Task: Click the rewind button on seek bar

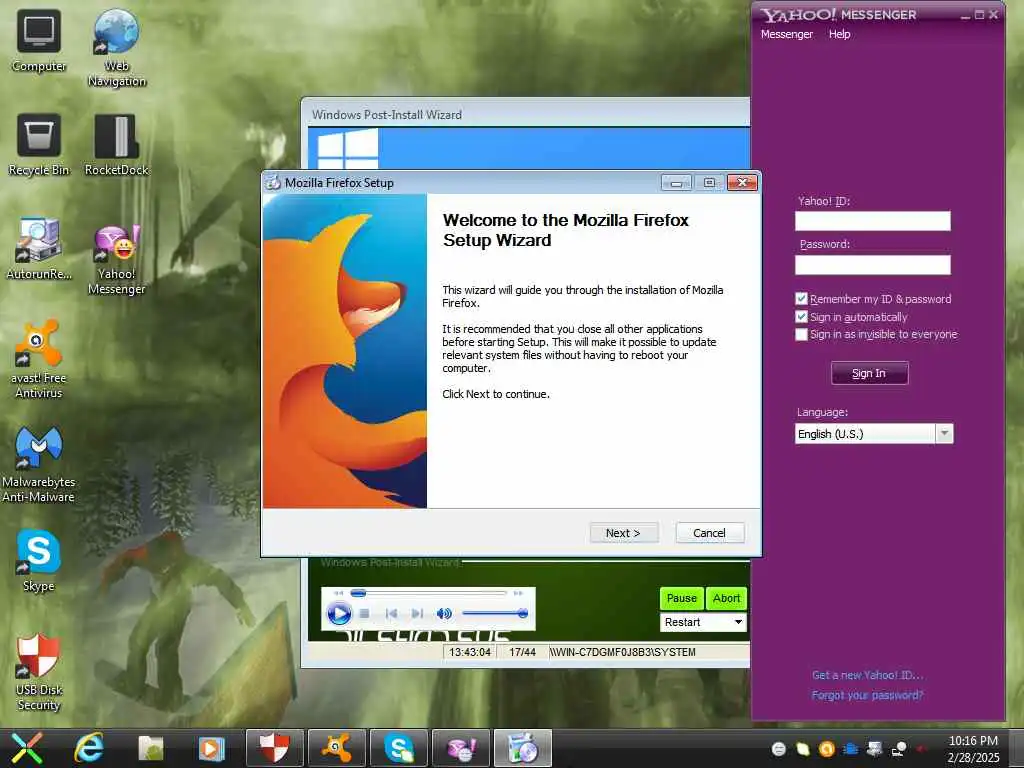Action: point(338,593)
